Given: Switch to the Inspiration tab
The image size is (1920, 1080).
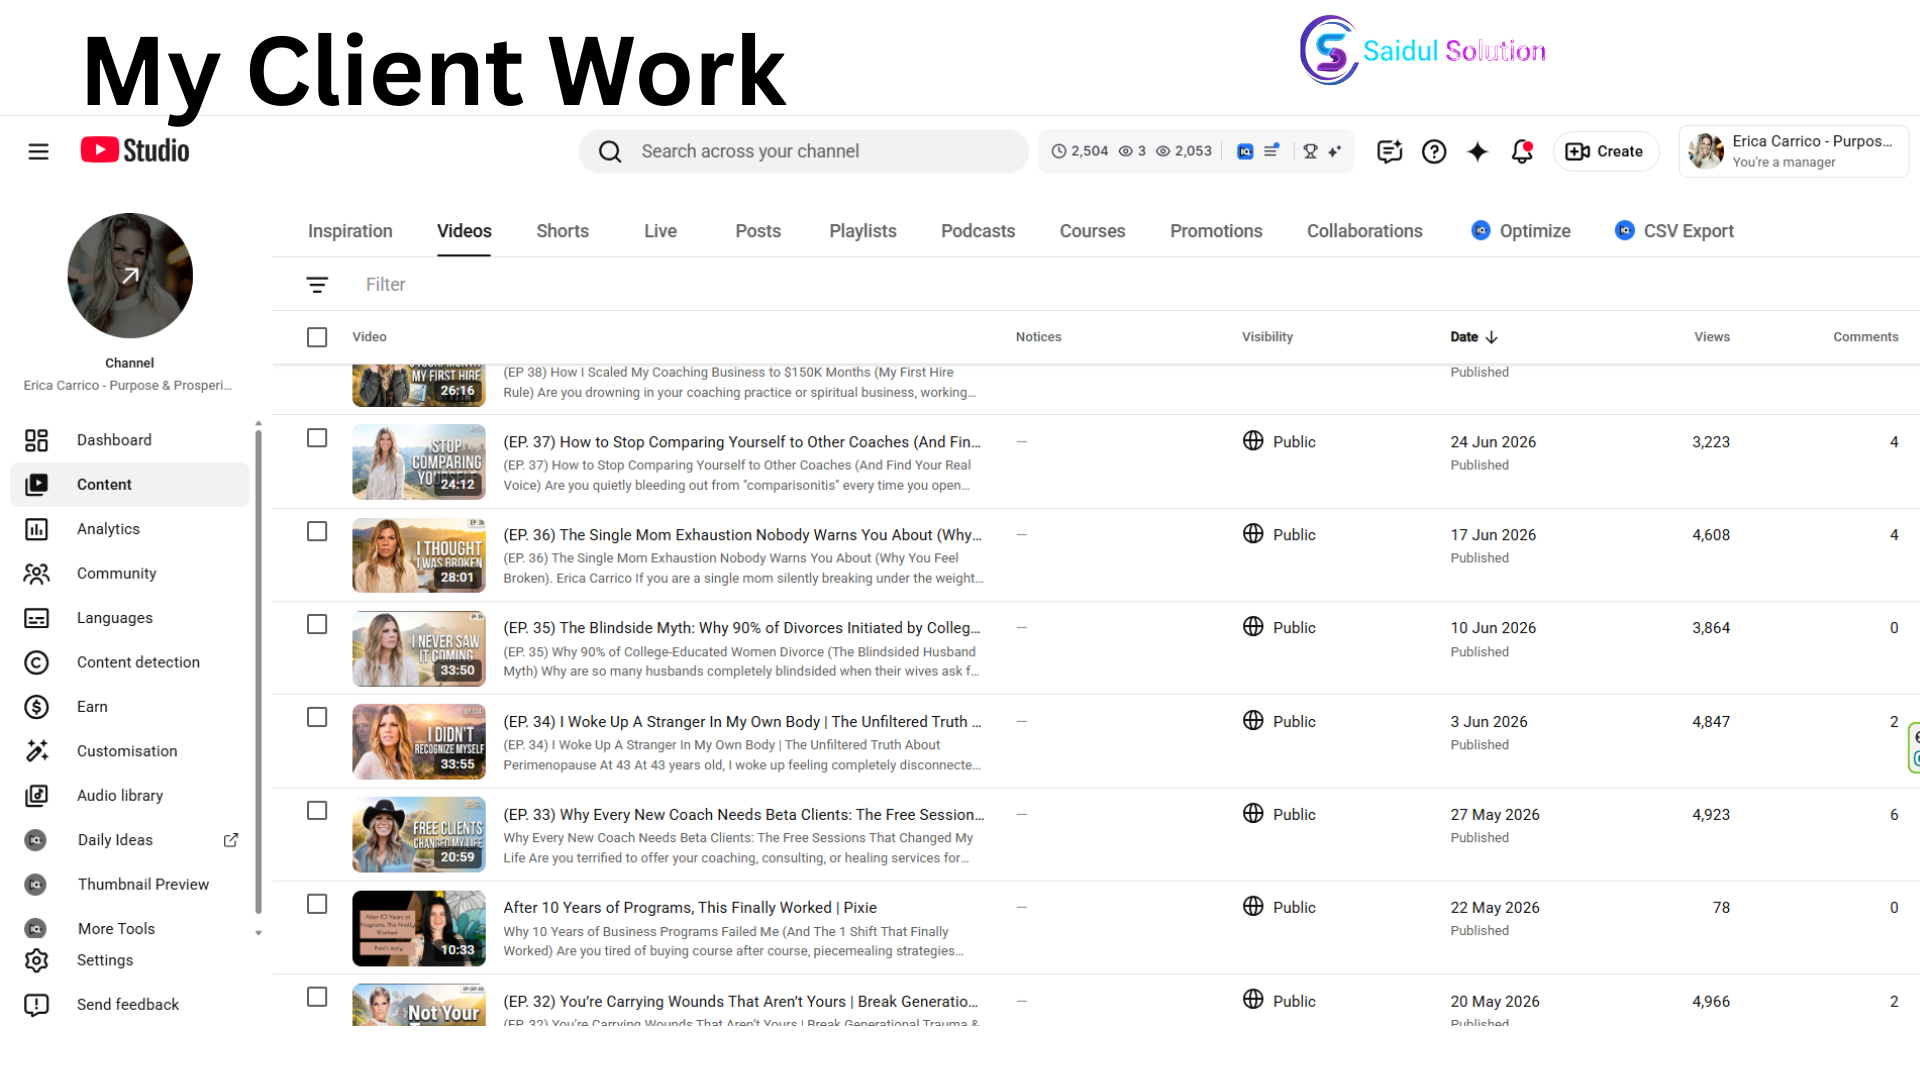Looking at the screenshot, I should click(x=350, y=231).
